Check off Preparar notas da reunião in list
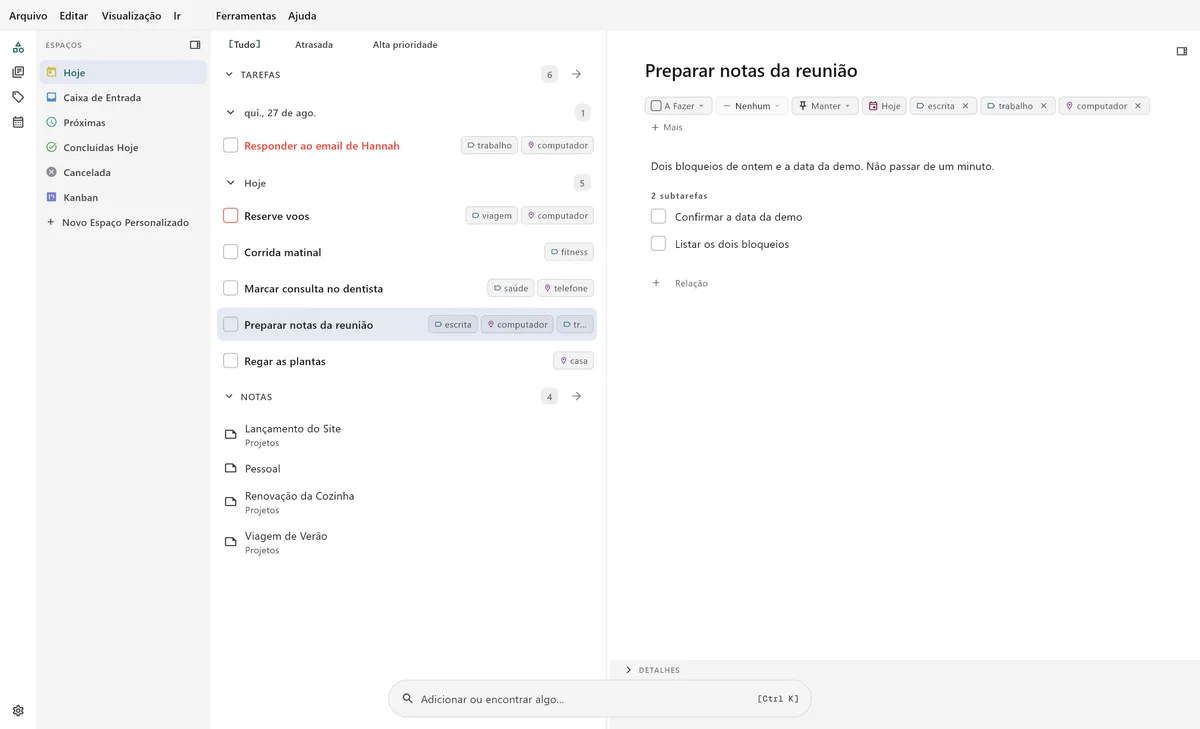This screenshot has height=729, width=1200. click(231, 325)
